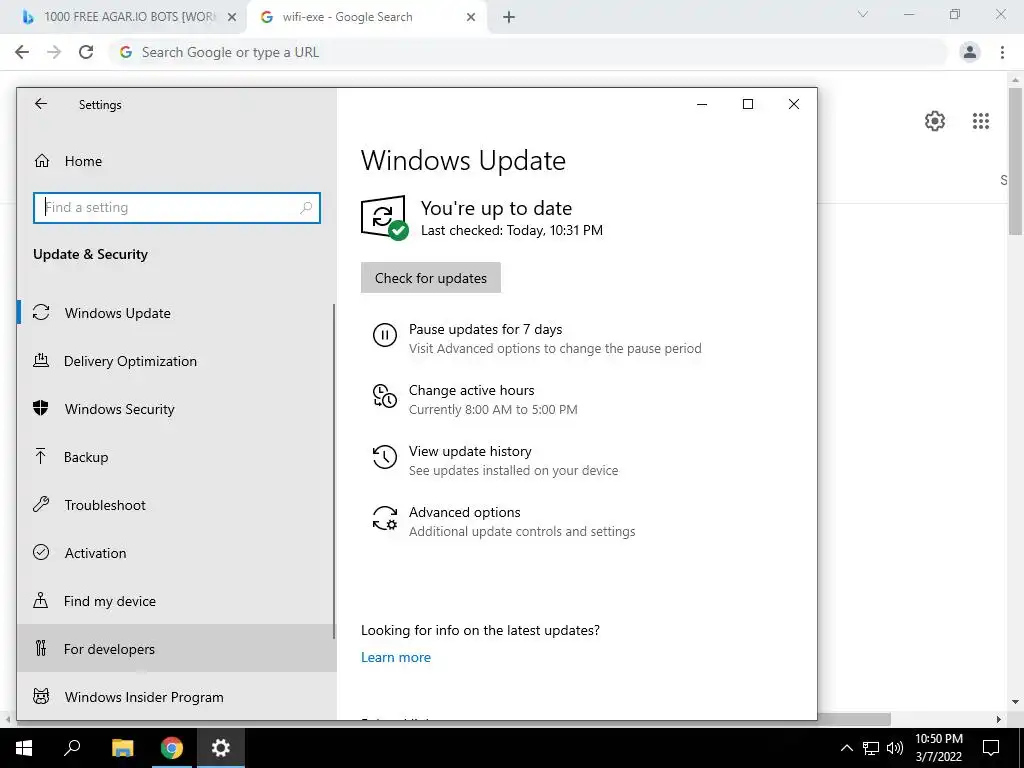Click the Troubleshoot wrench icon
This screenshot has width=1024, height=768.
click(x=41, y=504)
